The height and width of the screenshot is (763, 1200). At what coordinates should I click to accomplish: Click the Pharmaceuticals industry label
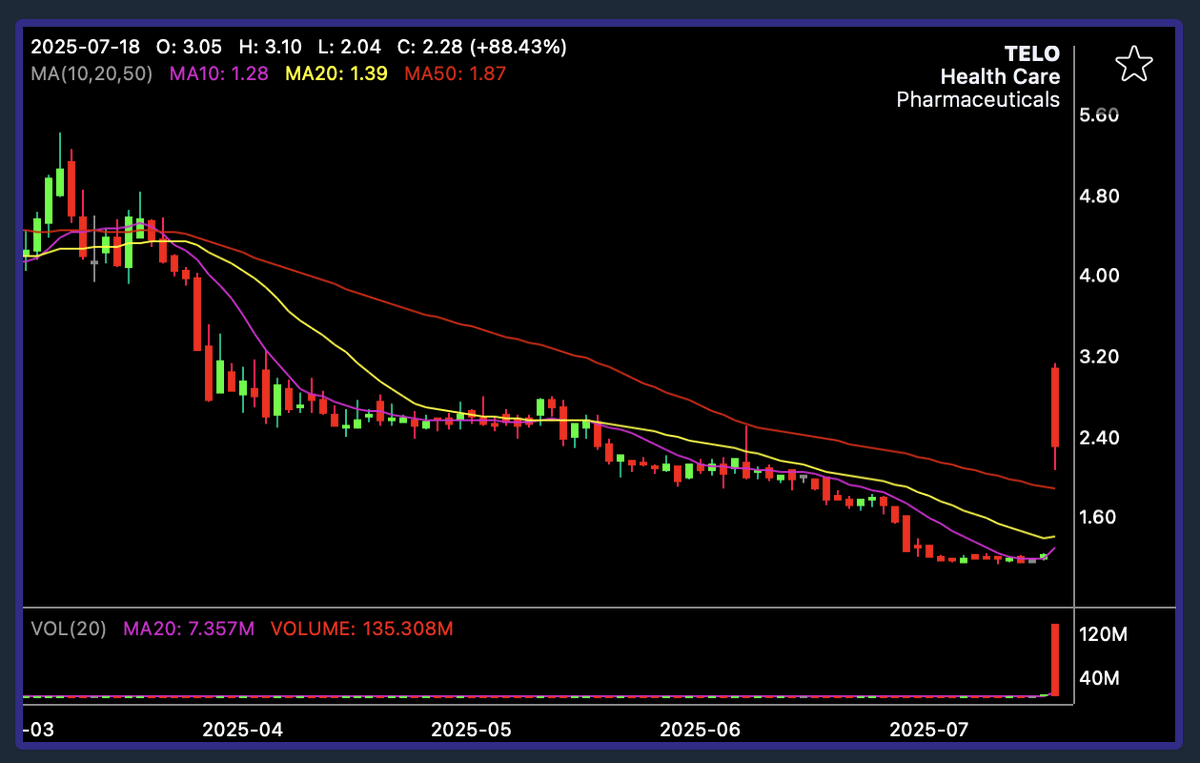[978, 99]
